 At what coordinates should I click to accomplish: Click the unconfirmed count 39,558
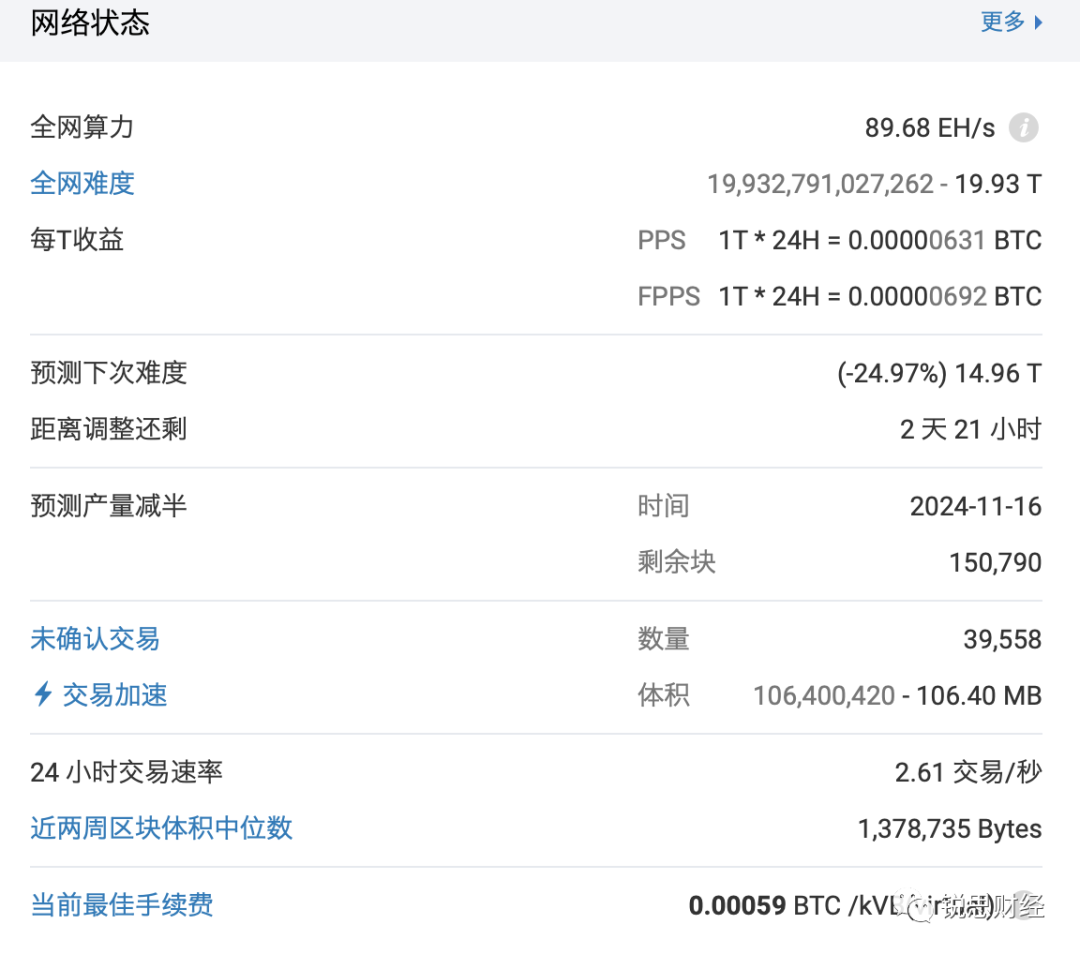tap(1002, 639)
